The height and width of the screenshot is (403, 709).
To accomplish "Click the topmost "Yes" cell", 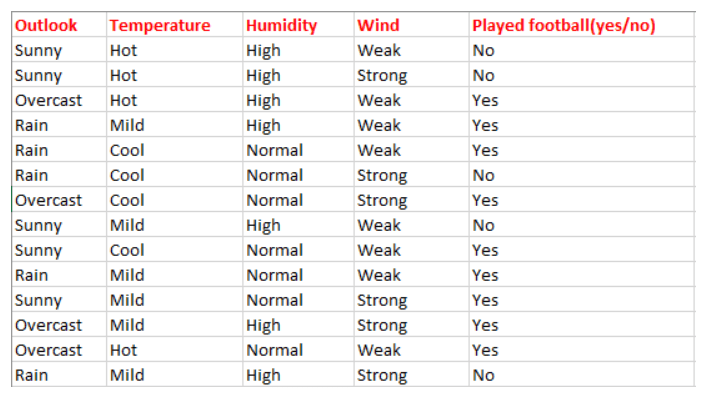I will tap(485, 100).
